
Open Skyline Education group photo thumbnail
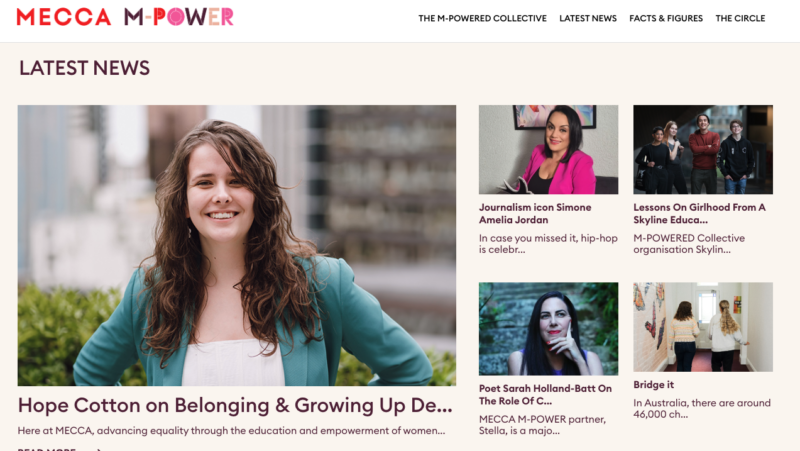point(703,149)
